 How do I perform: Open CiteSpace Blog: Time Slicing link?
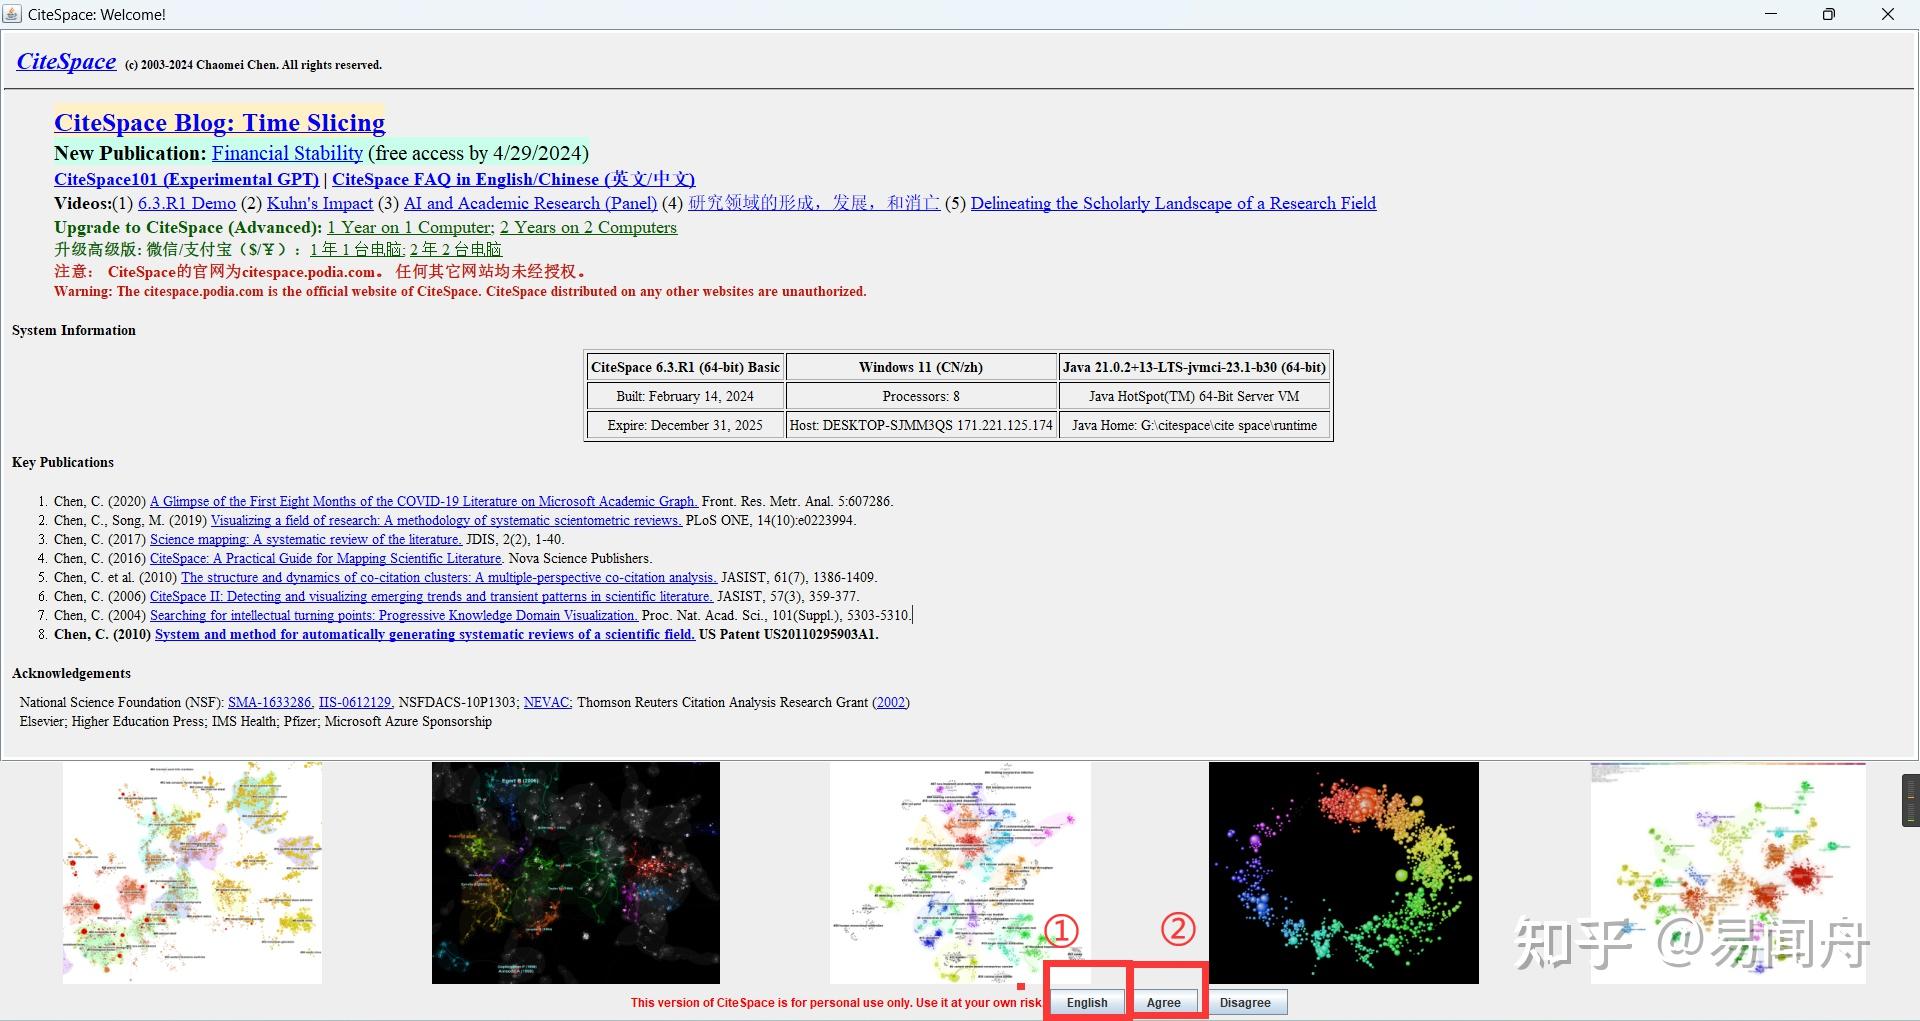219,123
